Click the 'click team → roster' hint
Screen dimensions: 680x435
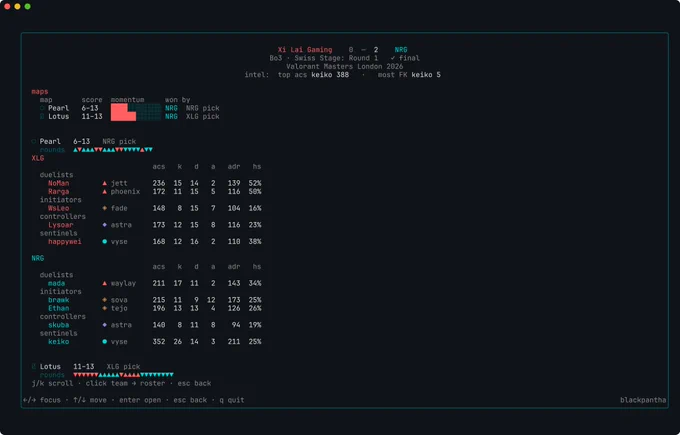point(125,383)
